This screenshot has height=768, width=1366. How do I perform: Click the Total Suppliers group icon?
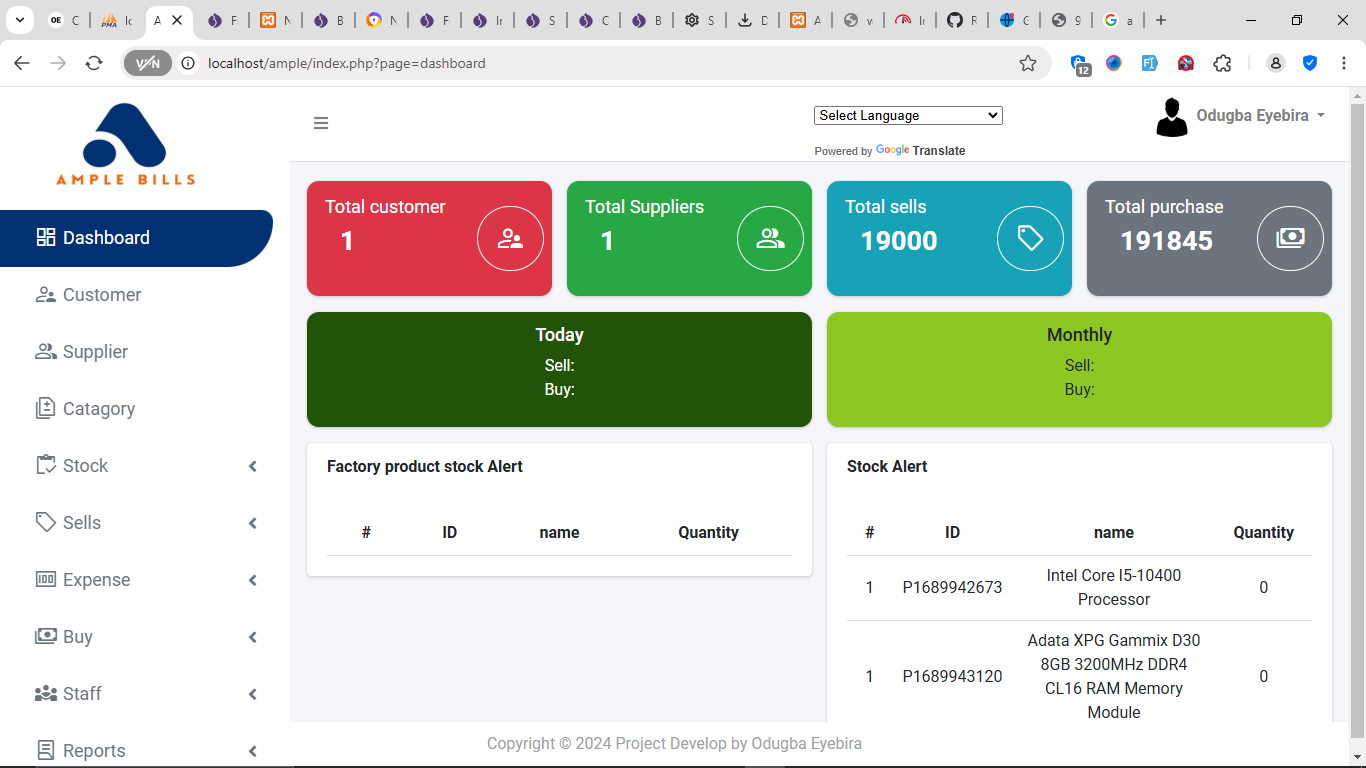point(770,238)
